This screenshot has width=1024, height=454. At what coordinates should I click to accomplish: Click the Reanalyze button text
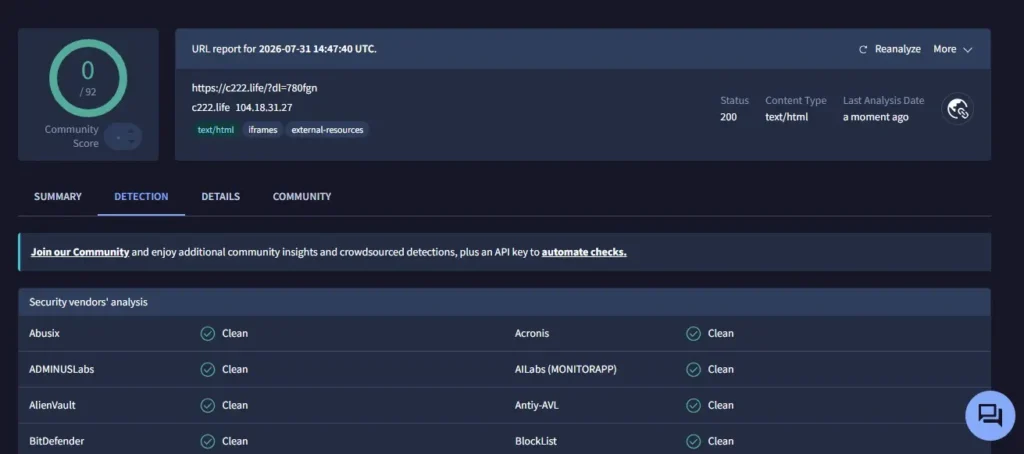pos(897,49)
